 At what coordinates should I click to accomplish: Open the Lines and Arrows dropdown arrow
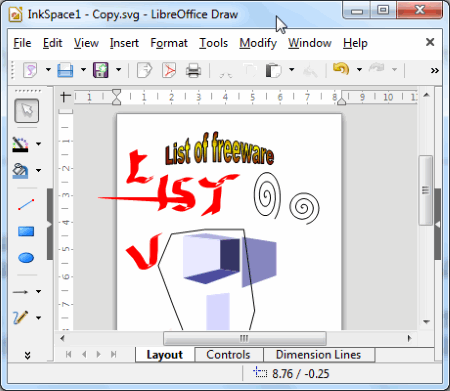click(x=39, y=291)
